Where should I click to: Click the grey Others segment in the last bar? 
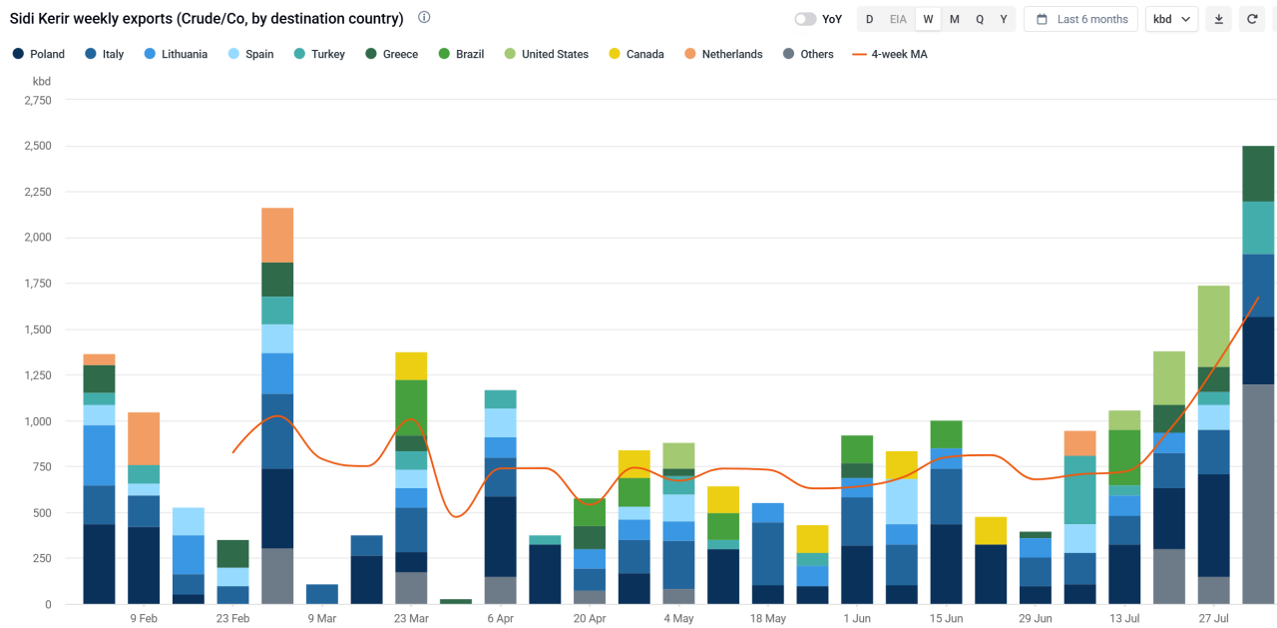pos(1258,494)
